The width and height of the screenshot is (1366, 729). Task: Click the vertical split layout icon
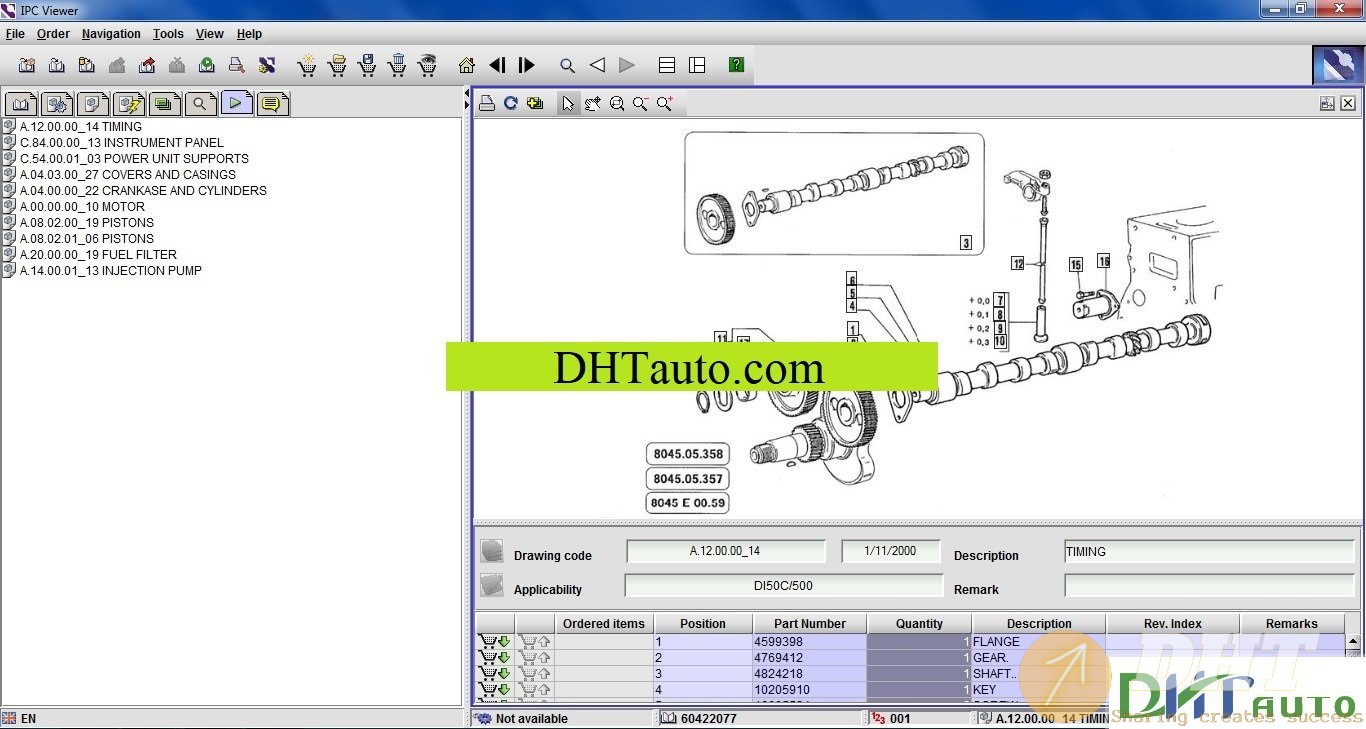[x=697, y=65]
